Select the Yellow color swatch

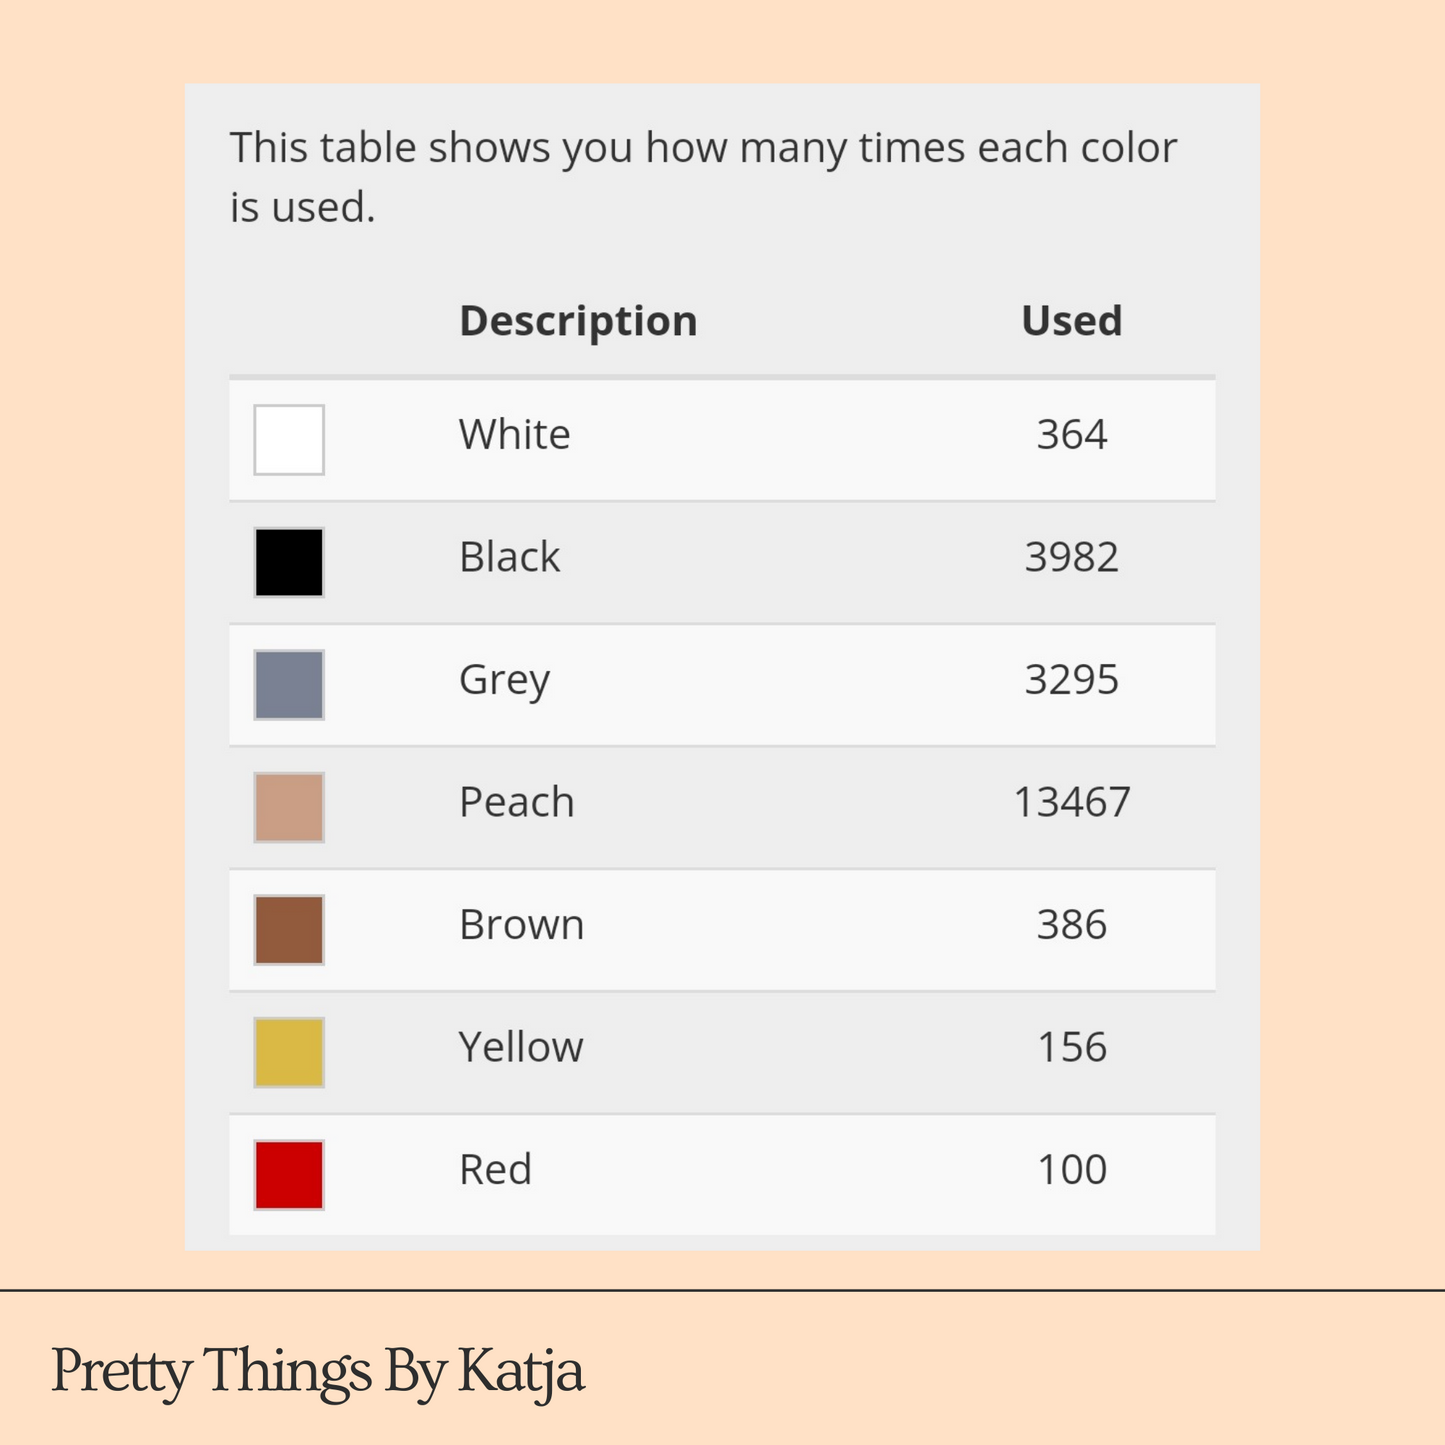pyautogui.click(x=289, y=1052)
